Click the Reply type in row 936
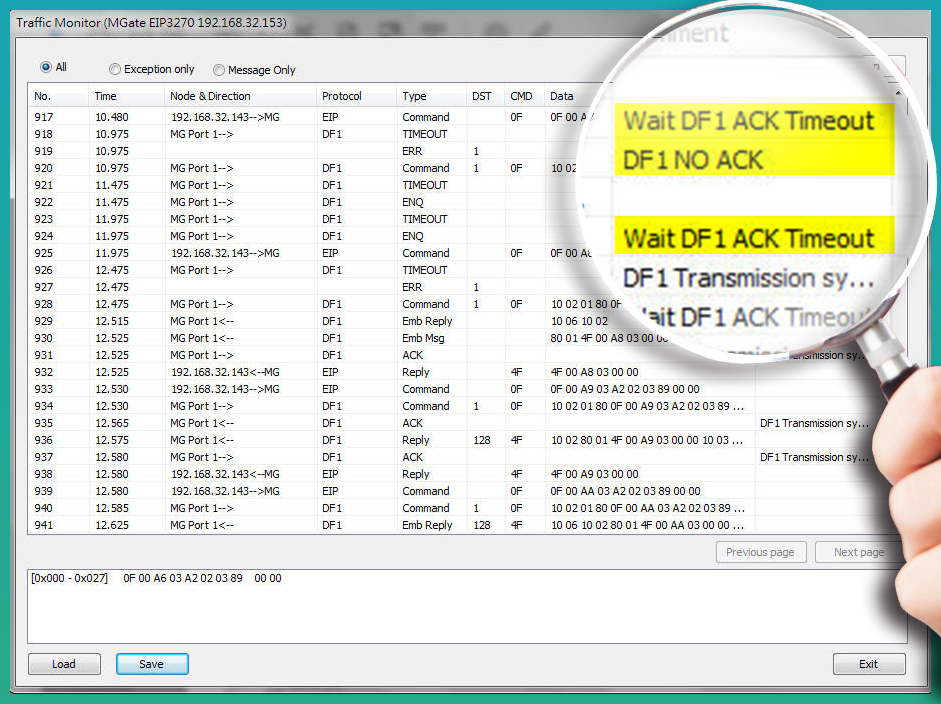This screenshot has width=941, height=704. (x=416, y=440)
